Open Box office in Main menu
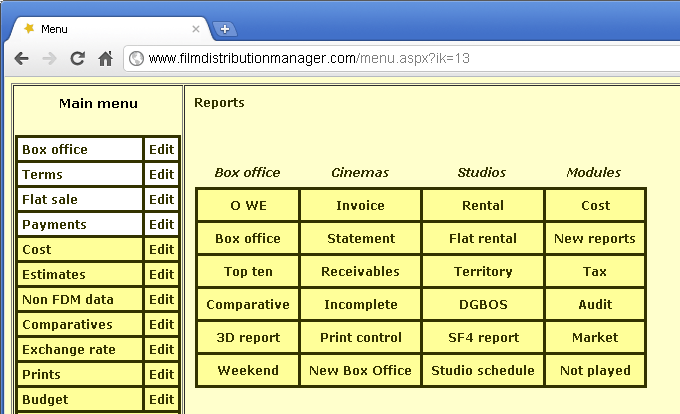Screen dimensions: 680x414 (x=80, y=150)
